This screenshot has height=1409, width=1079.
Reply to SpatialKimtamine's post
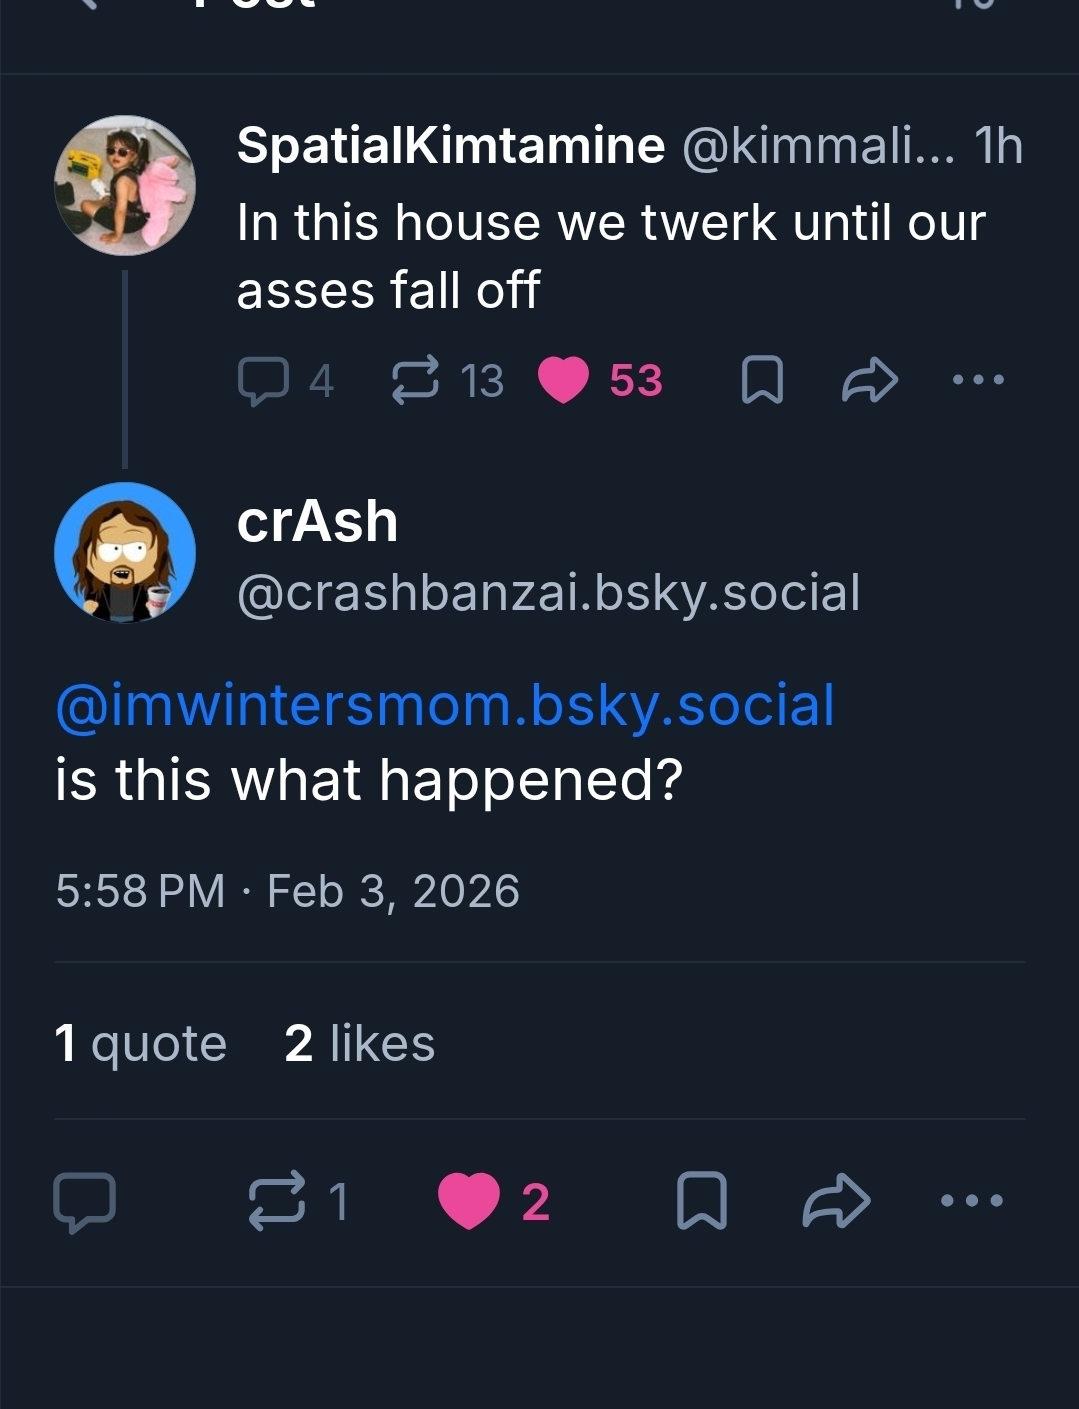(x=264, y=381)
